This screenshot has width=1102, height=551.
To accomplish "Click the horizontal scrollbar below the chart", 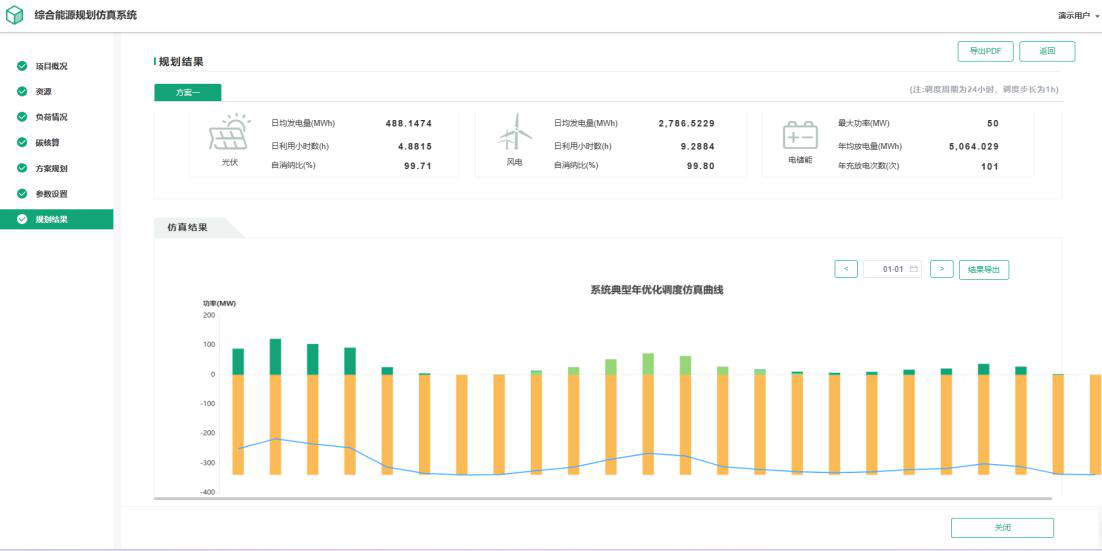I will pos(602,497).
